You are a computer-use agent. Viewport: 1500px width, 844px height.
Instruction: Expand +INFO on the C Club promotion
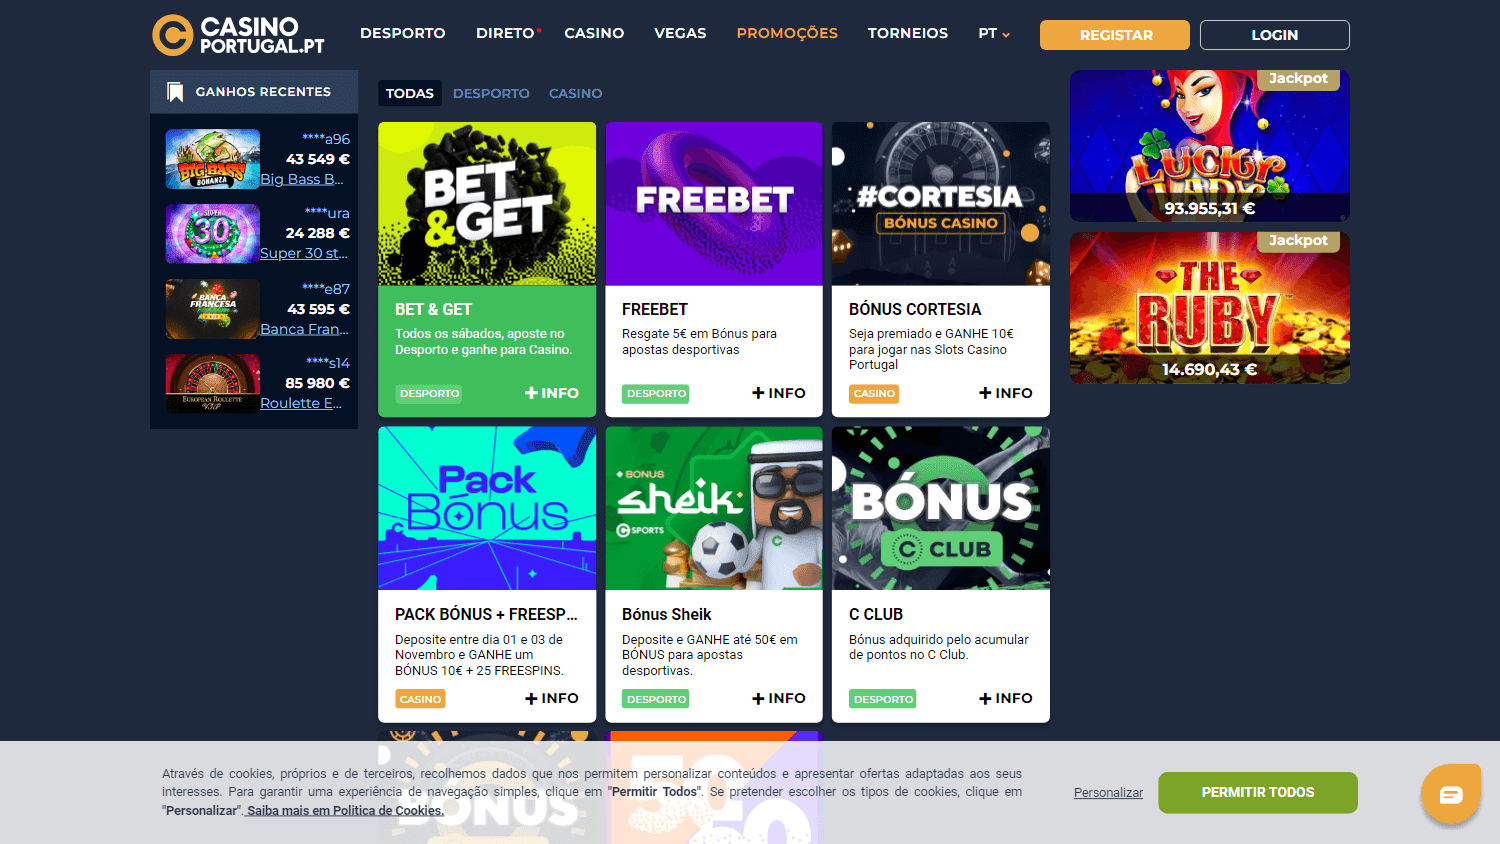1006,698
